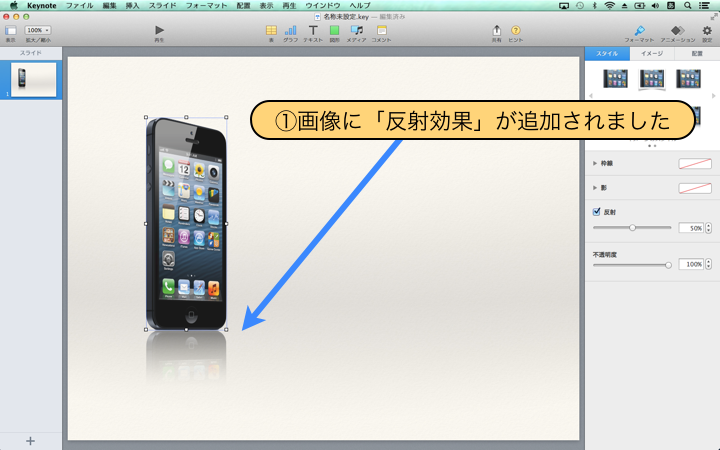This screenshot has width=720, height=450.
Task: Open the 表示 view options icon in the toolbar
Action: pos(11,30)
